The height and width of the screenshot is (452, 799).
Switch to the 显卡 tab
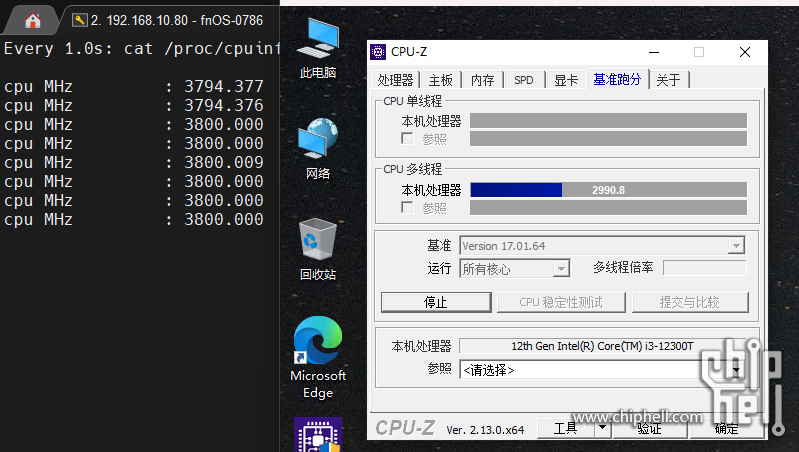566,80
